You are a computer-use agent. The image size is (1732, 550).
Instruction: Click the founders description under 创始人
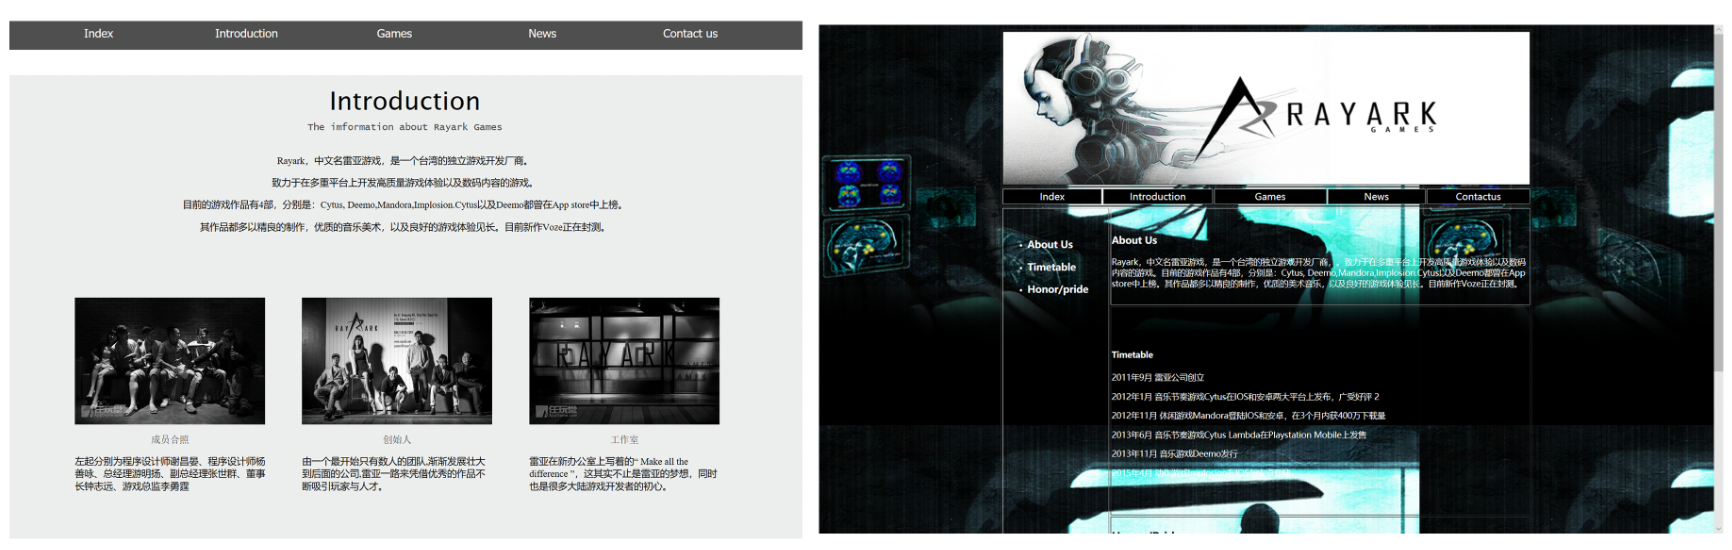point(394,474)
